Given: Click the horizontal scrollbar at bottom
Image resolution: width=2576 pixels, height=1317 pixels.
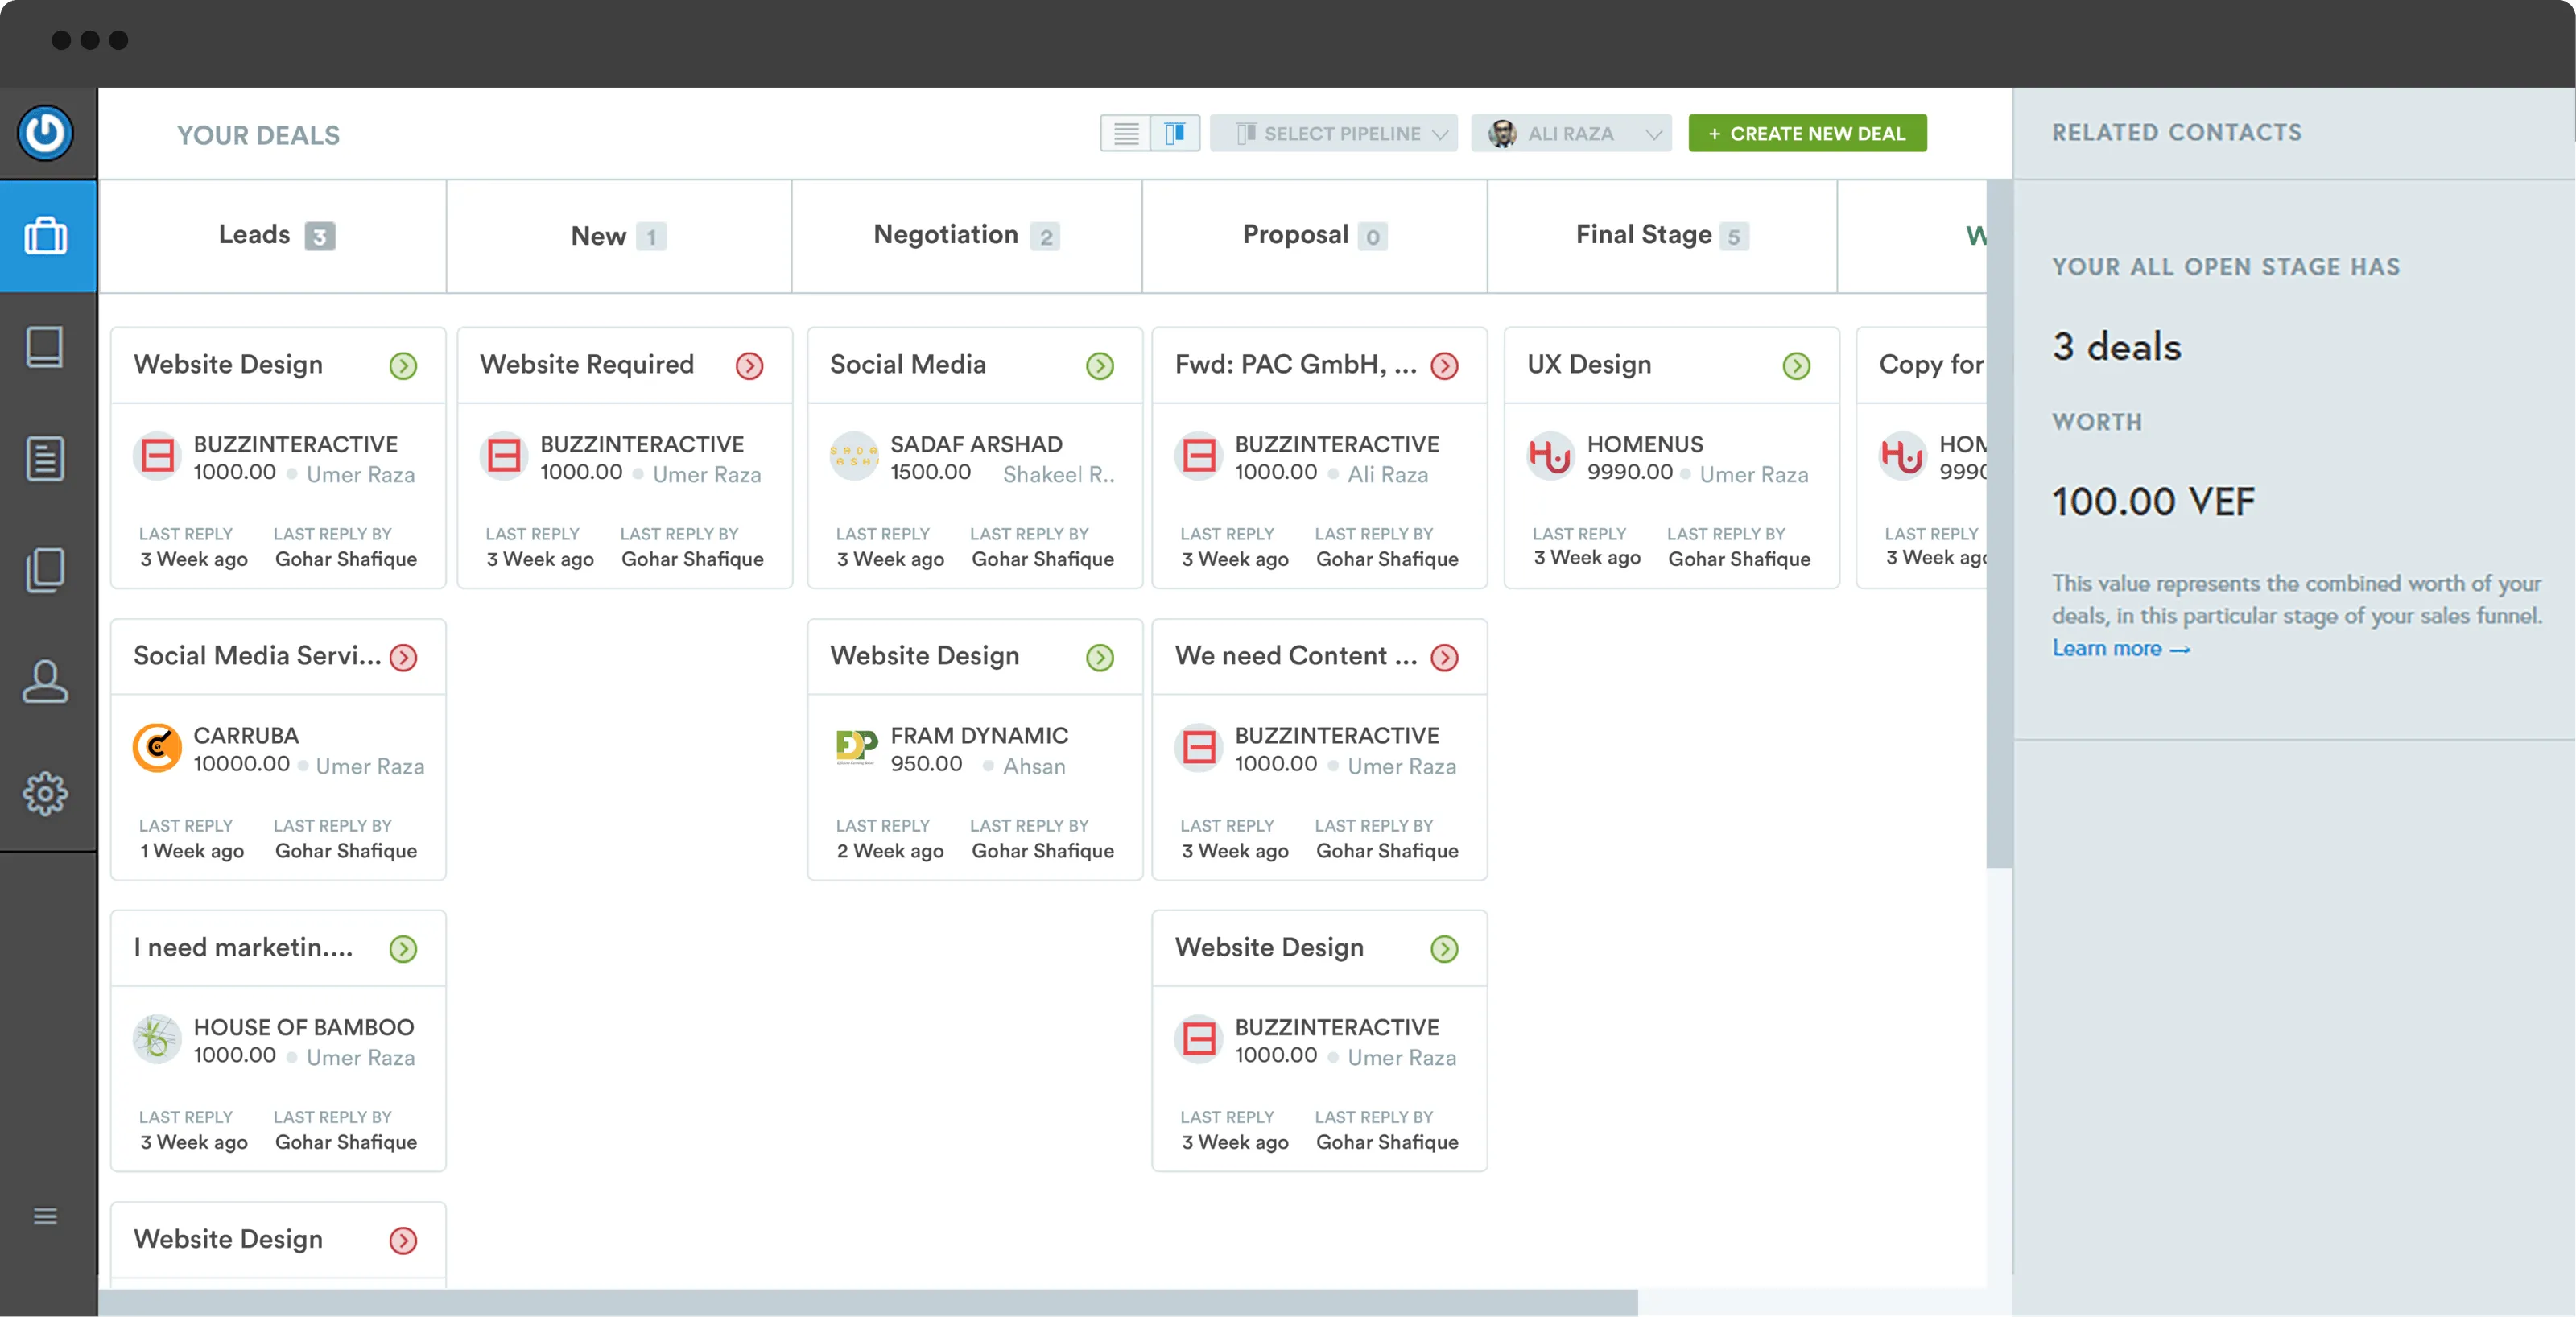Looking at the screenshot, I should tap(868, 1302).
